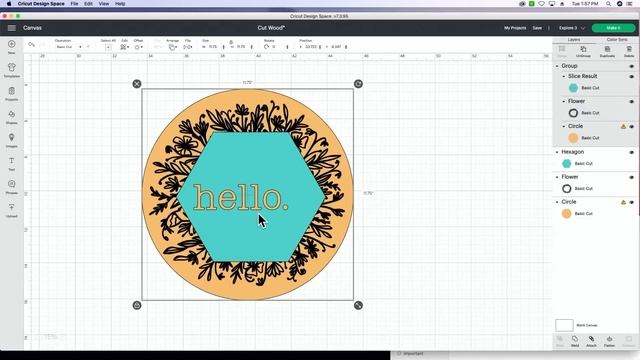Click the teal swatch of Slice Result
Image resolution: width=640 pixels, height=360 pixels.
(x=573, y=88)
